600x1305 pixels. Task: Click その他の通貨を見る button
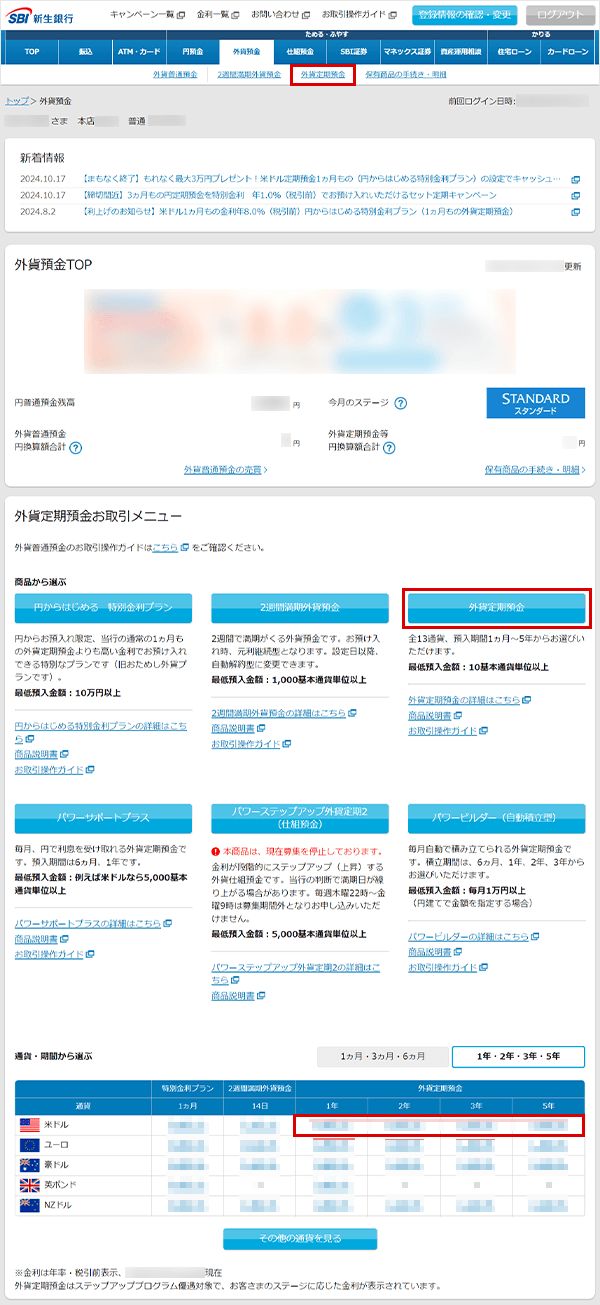(300, 1238)
